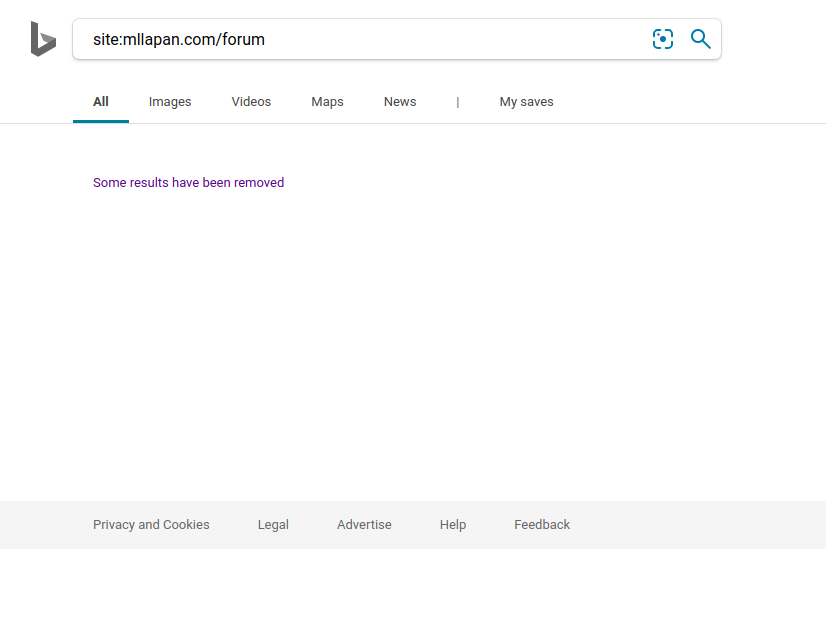Visit the Advertise footer link

364,525
